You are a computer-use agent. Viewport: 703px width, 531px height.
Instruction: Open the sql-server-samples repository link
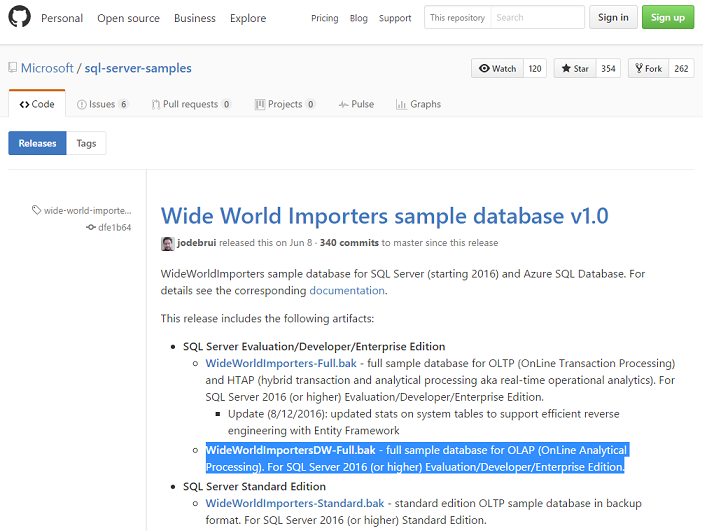click(138, 68)
